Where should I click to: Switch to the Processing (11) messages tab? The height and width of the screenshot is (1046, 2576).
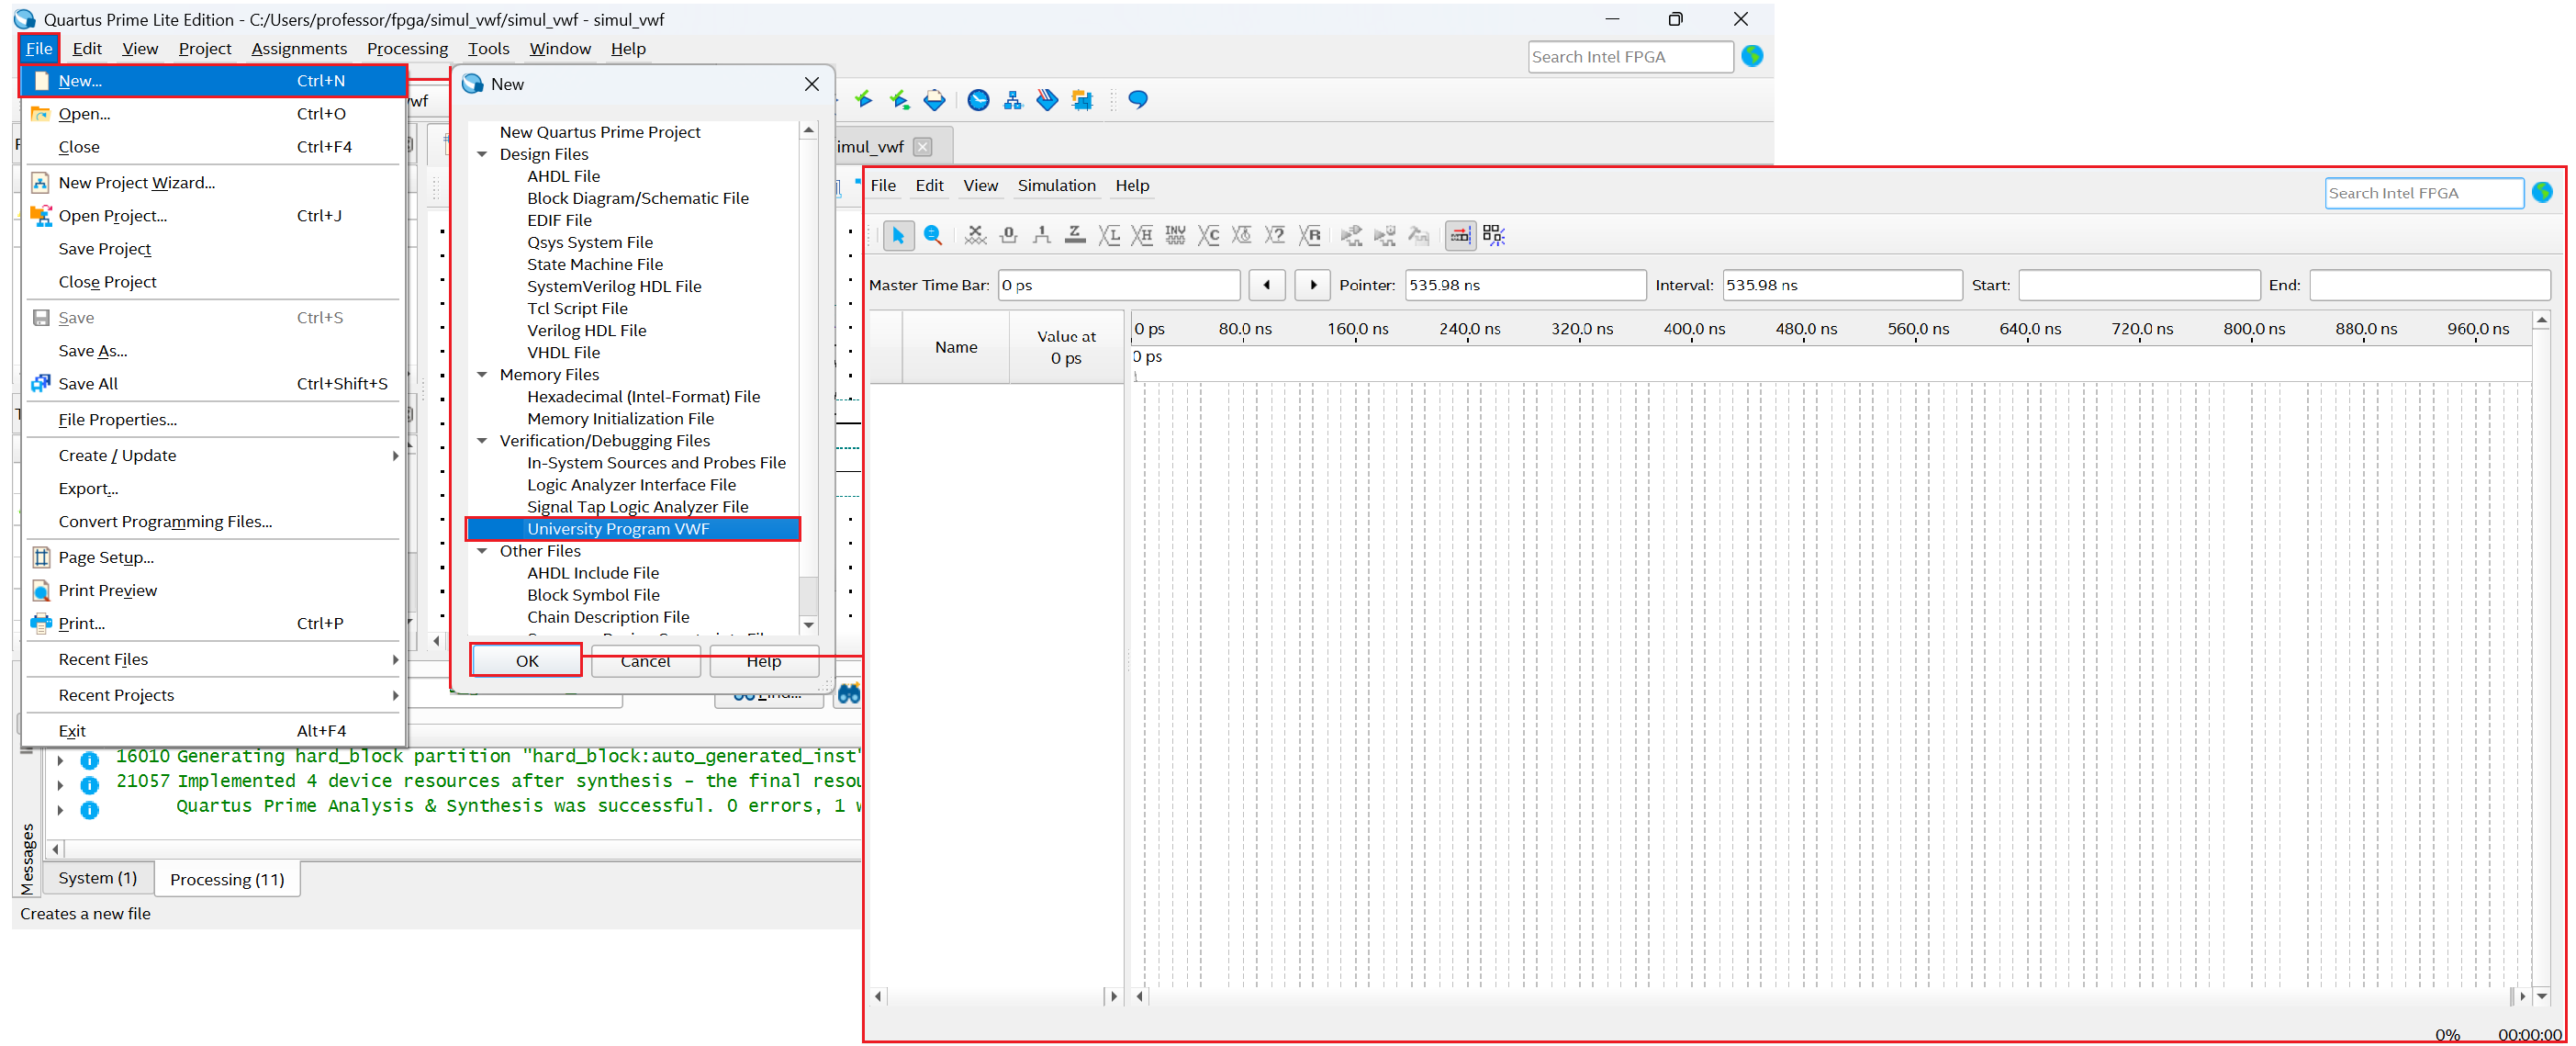227,879
